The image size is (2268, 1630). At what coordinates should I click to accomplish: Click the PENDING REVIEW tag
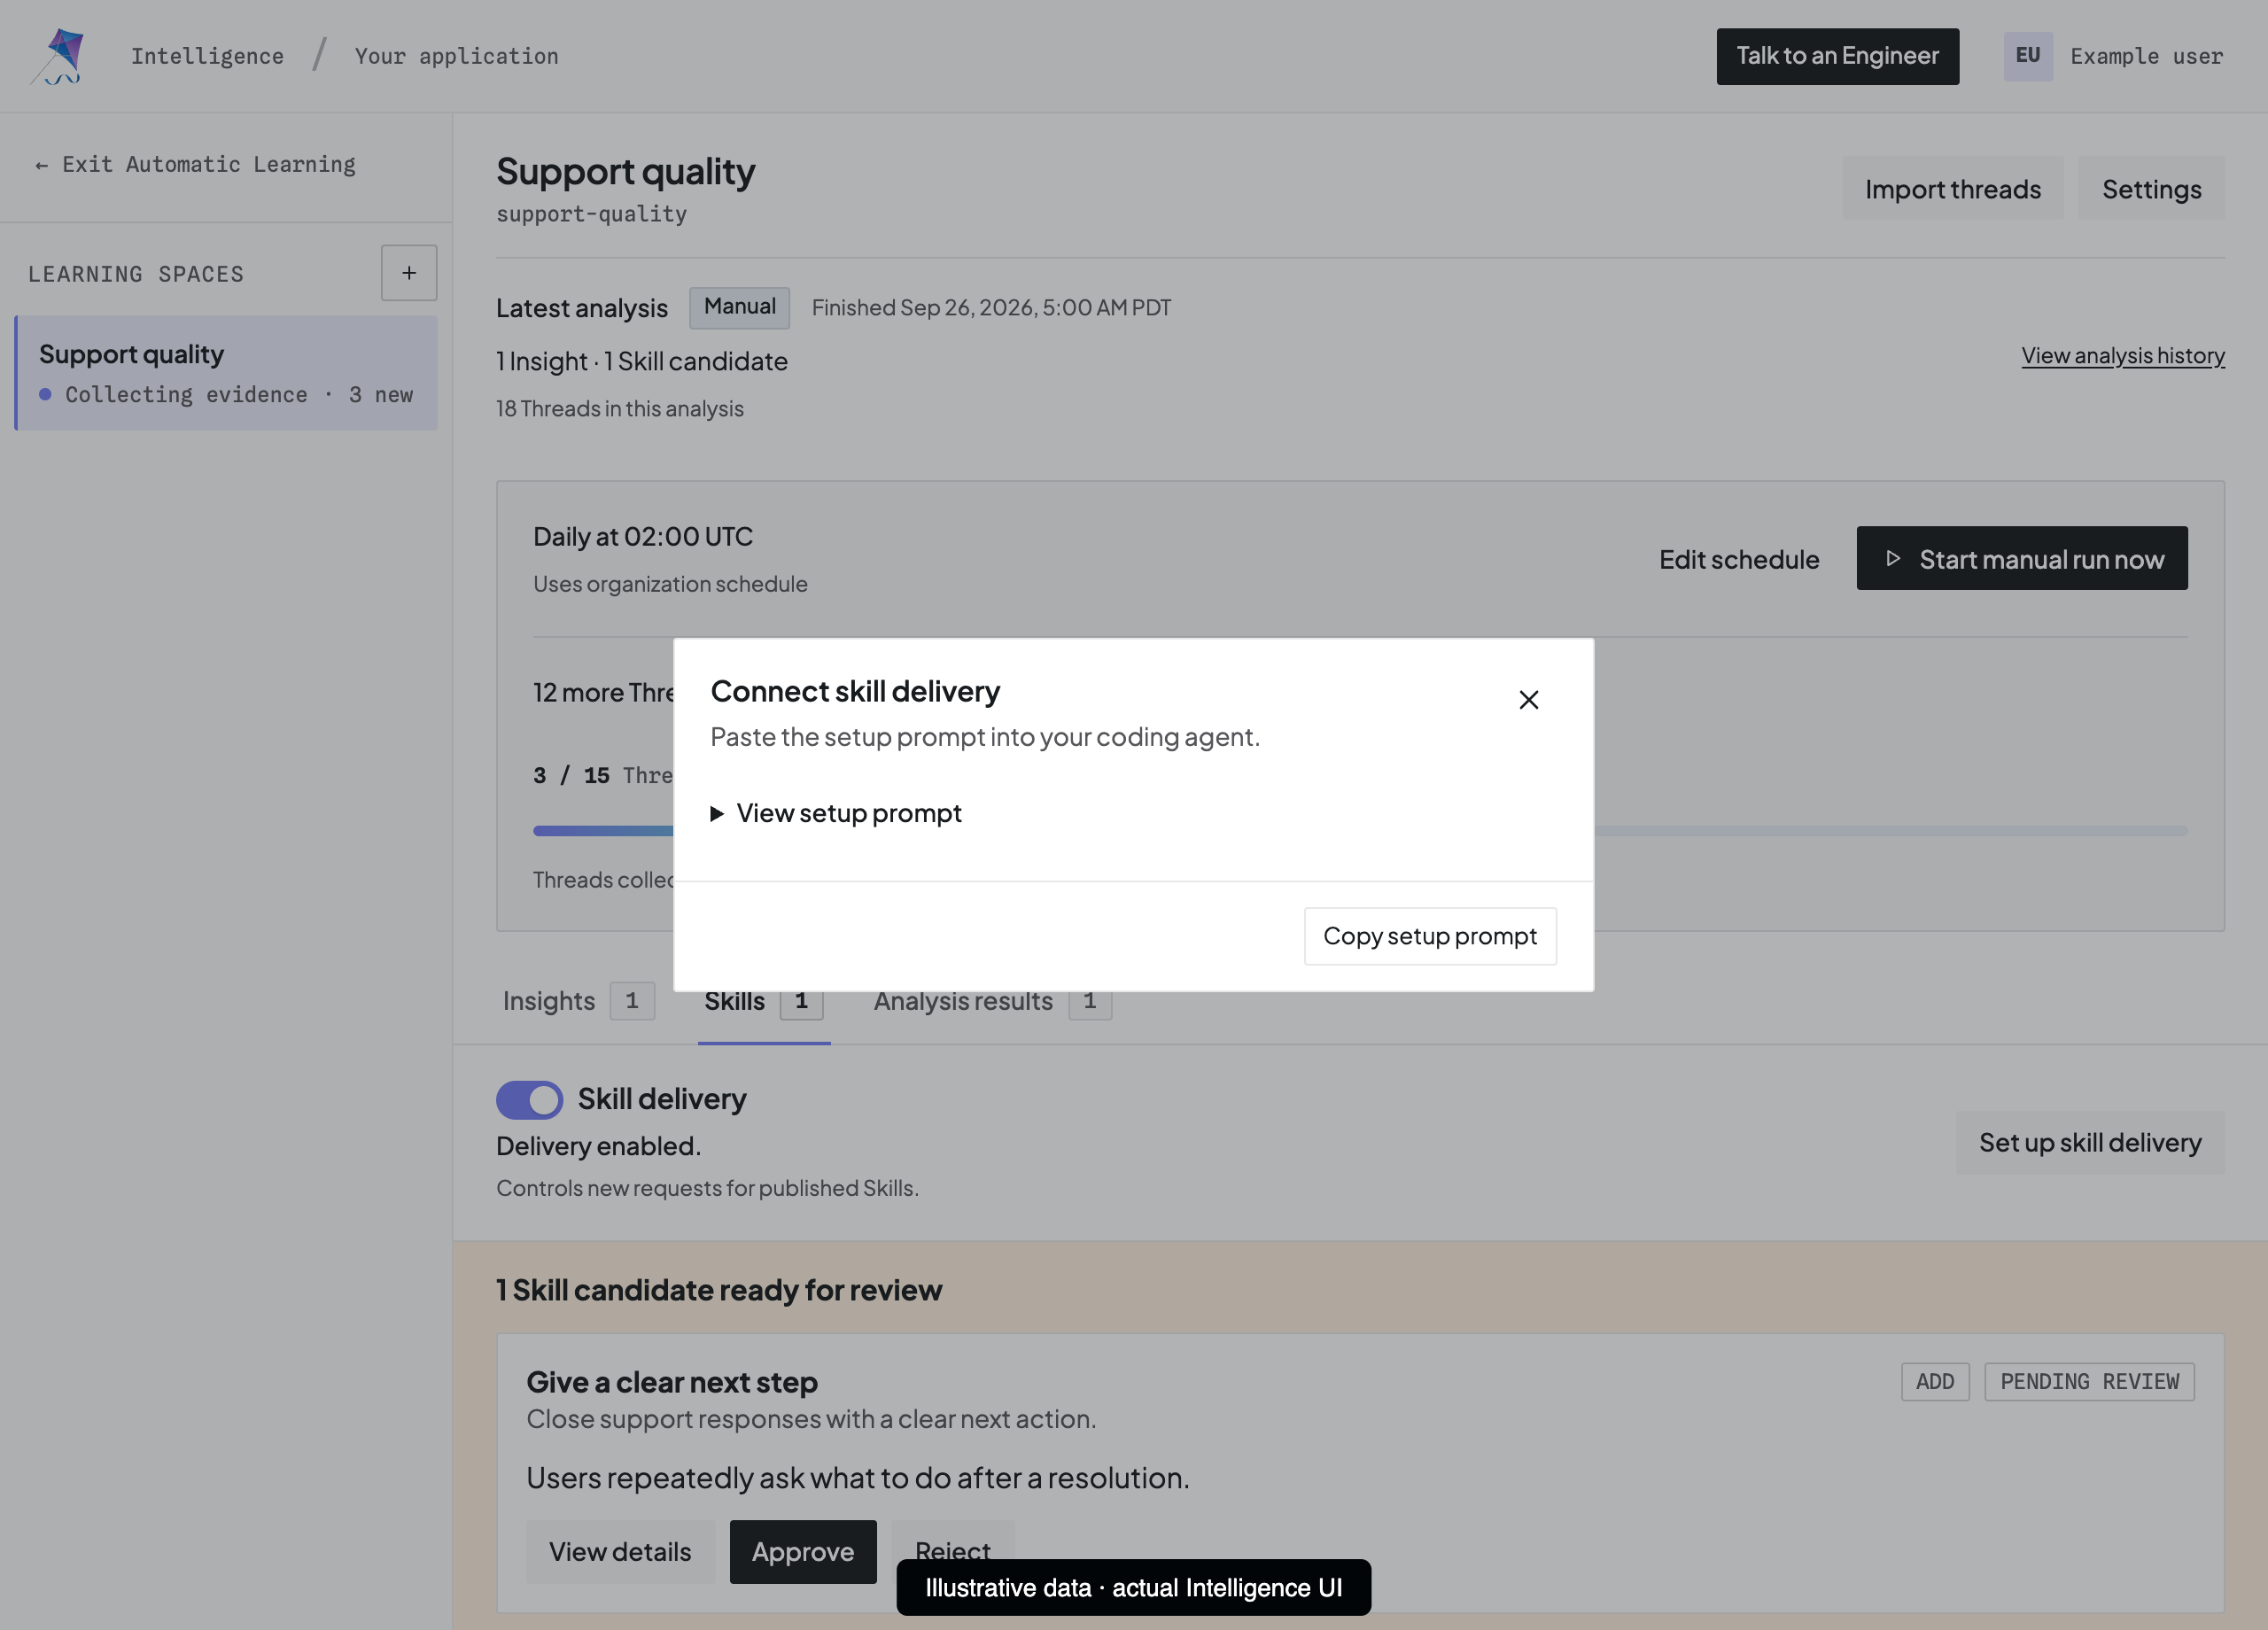[x=2089, y=1382]
